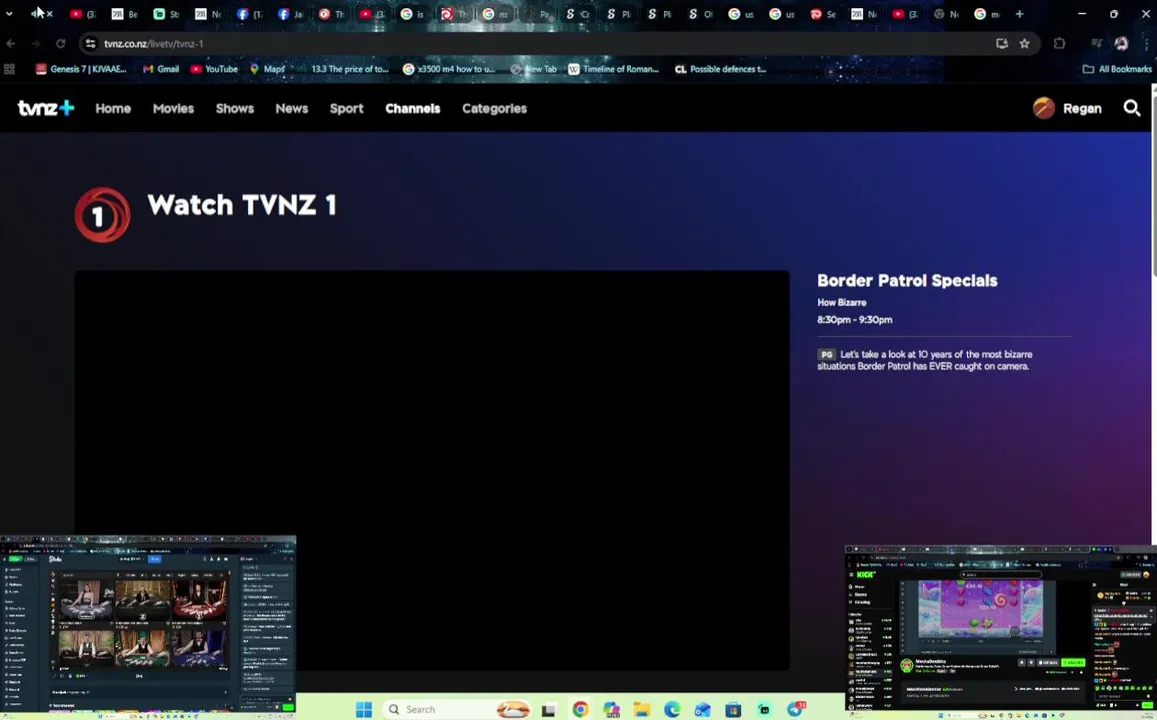Open the Genesis 7 bookmark
Screen dimensions: 1157x720
(81, 69)
